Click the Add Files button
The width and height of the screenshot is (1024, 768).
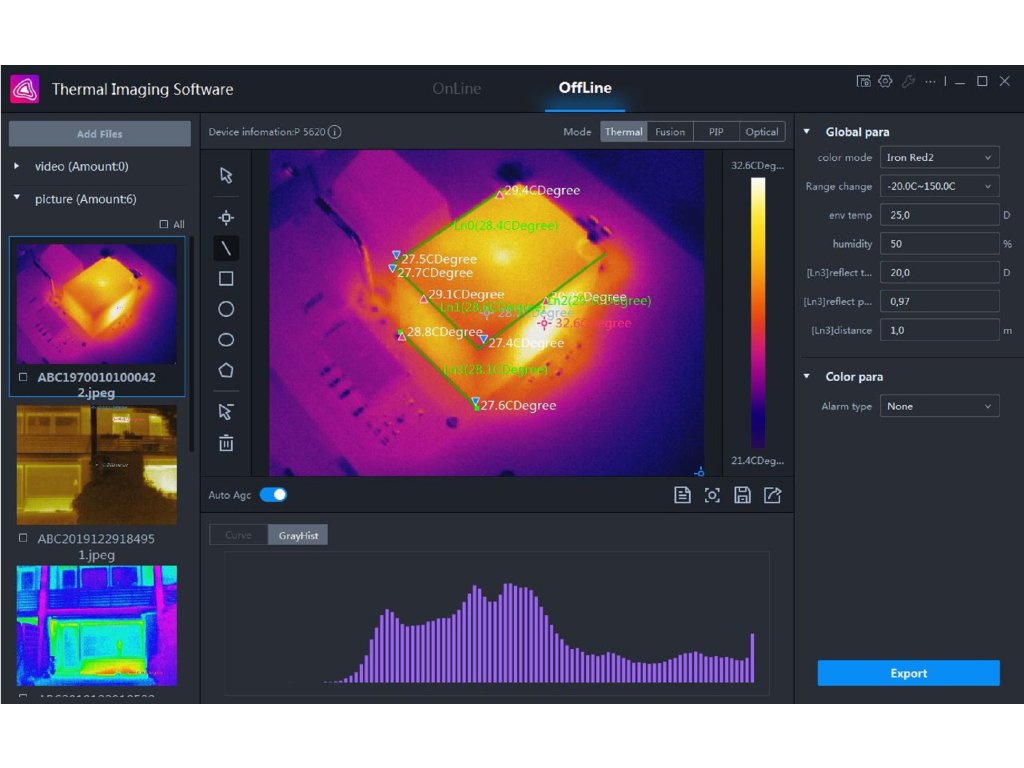(99, 134)
